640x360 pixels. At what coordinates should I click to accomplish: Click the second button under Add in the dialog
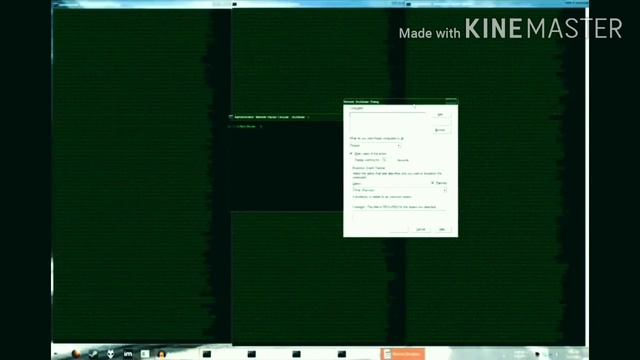(441, 130)
